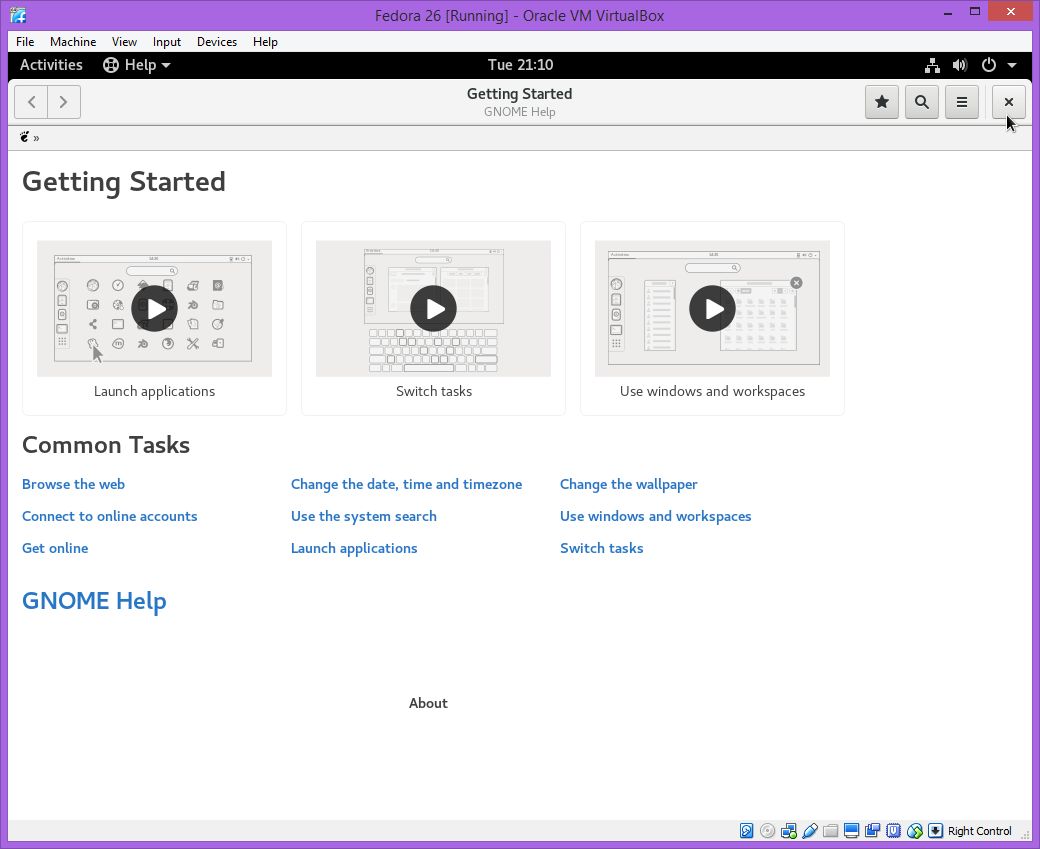Expand the system menu arrow in top bar

[x=1011, y=65]
